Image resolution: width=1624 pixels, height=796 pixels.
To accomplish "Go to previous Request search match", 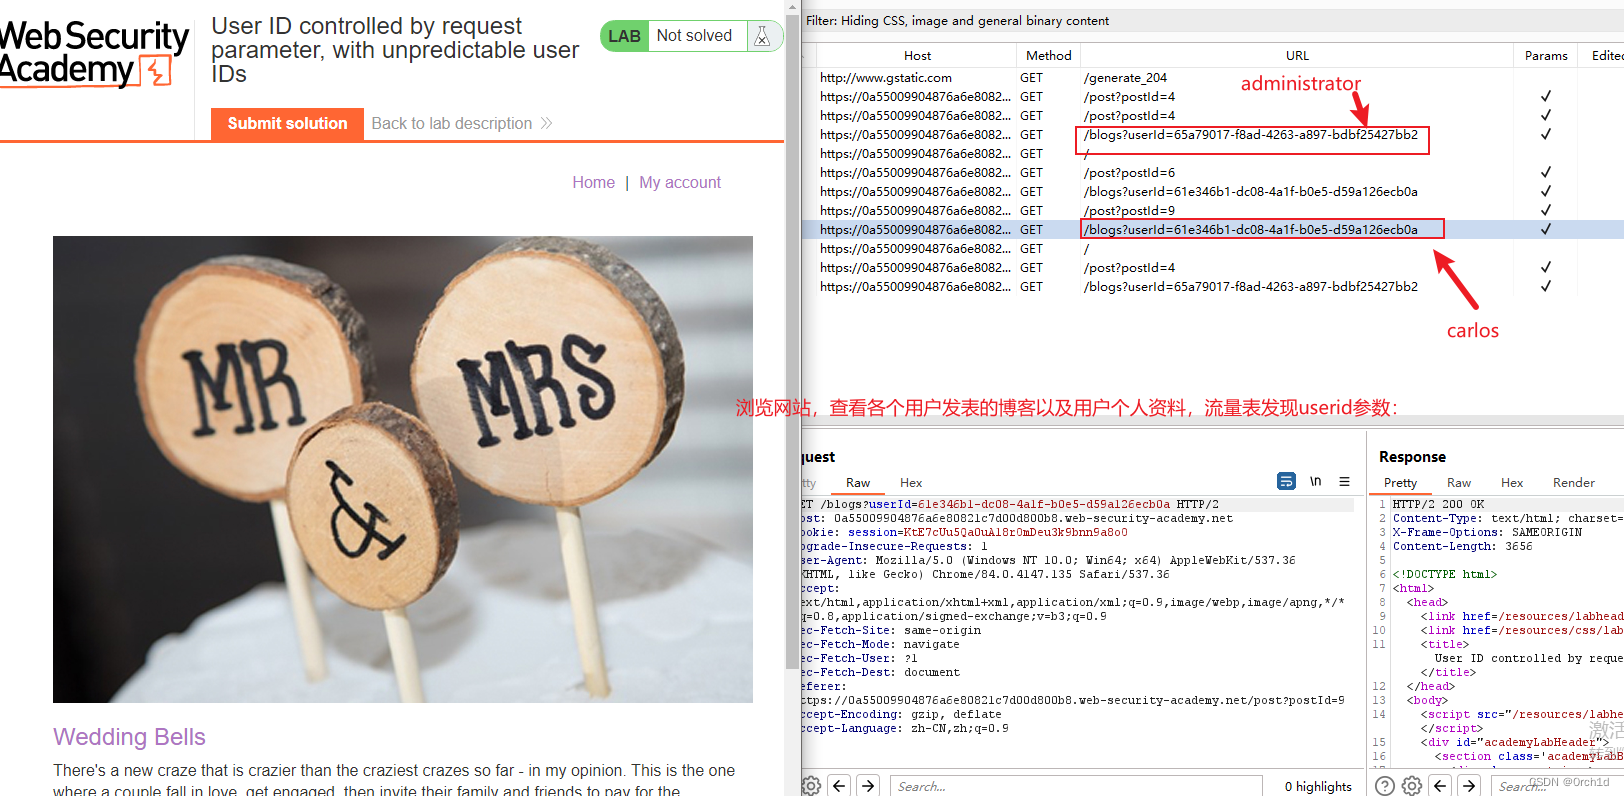I will point(840,786).
